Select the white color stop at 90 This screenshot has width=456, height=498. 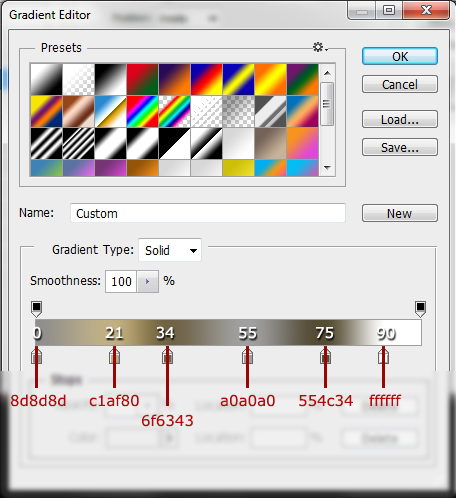coord(383,356)
